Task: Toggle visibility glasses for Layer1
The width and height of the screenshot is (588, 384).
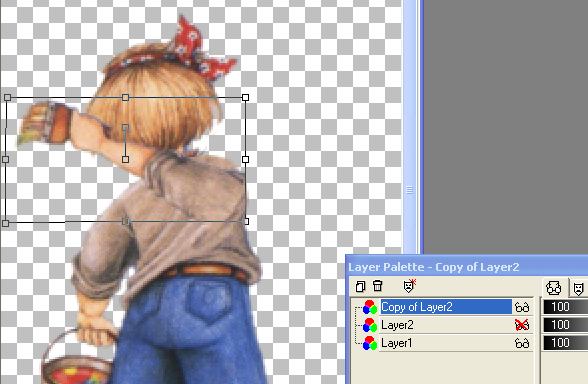Action: point(522,343)
